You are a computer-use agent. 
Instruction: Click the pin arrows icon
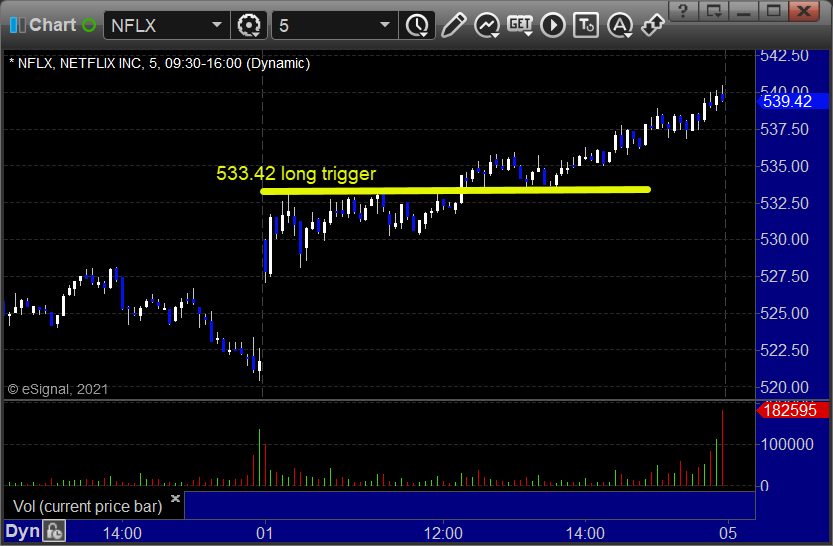652,25
